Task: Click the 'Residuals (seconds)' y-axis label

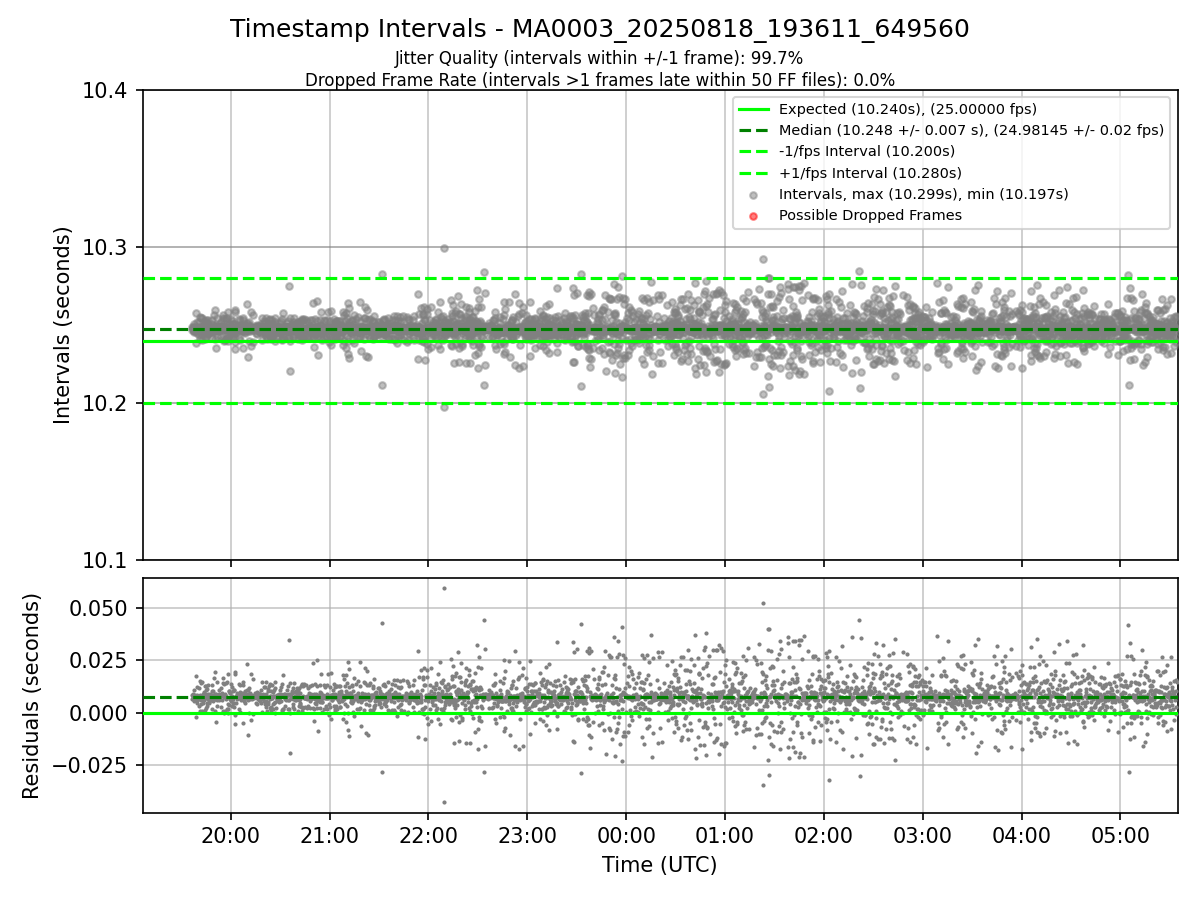Action: pos(32,696)
